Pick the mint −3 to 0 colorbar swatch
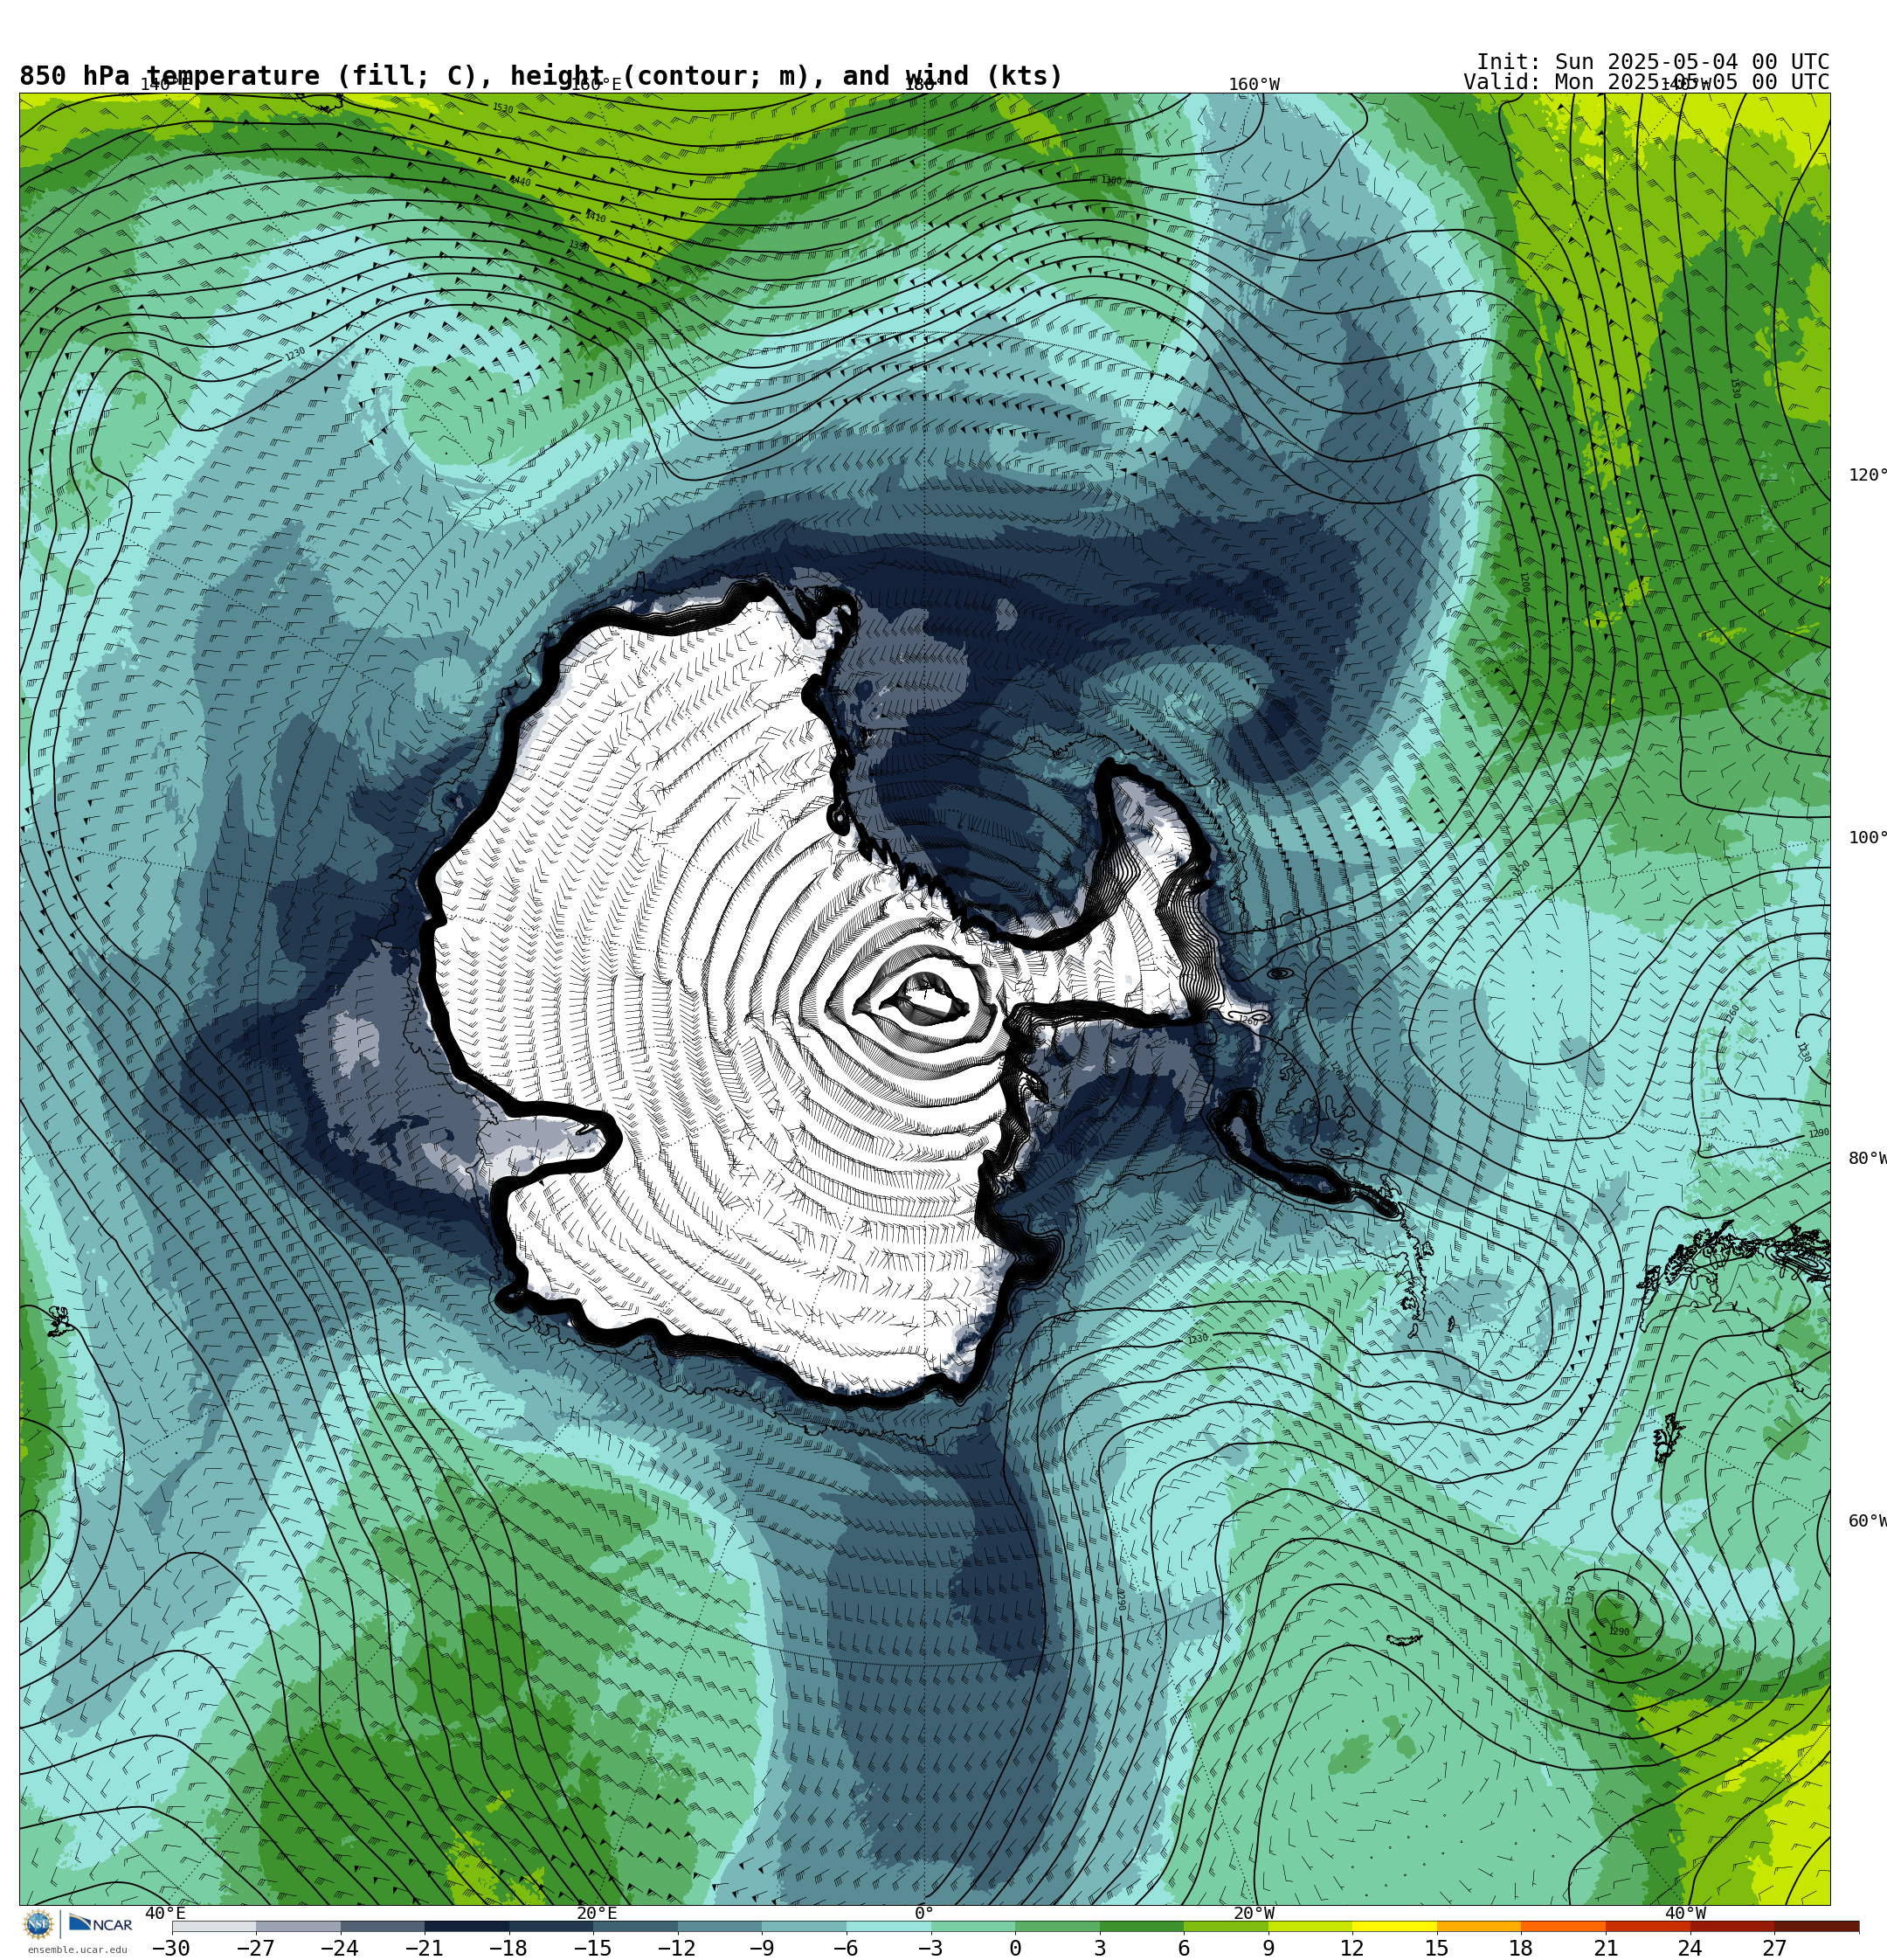This screenshot has width=1887, height=1960. (973, 1926)
